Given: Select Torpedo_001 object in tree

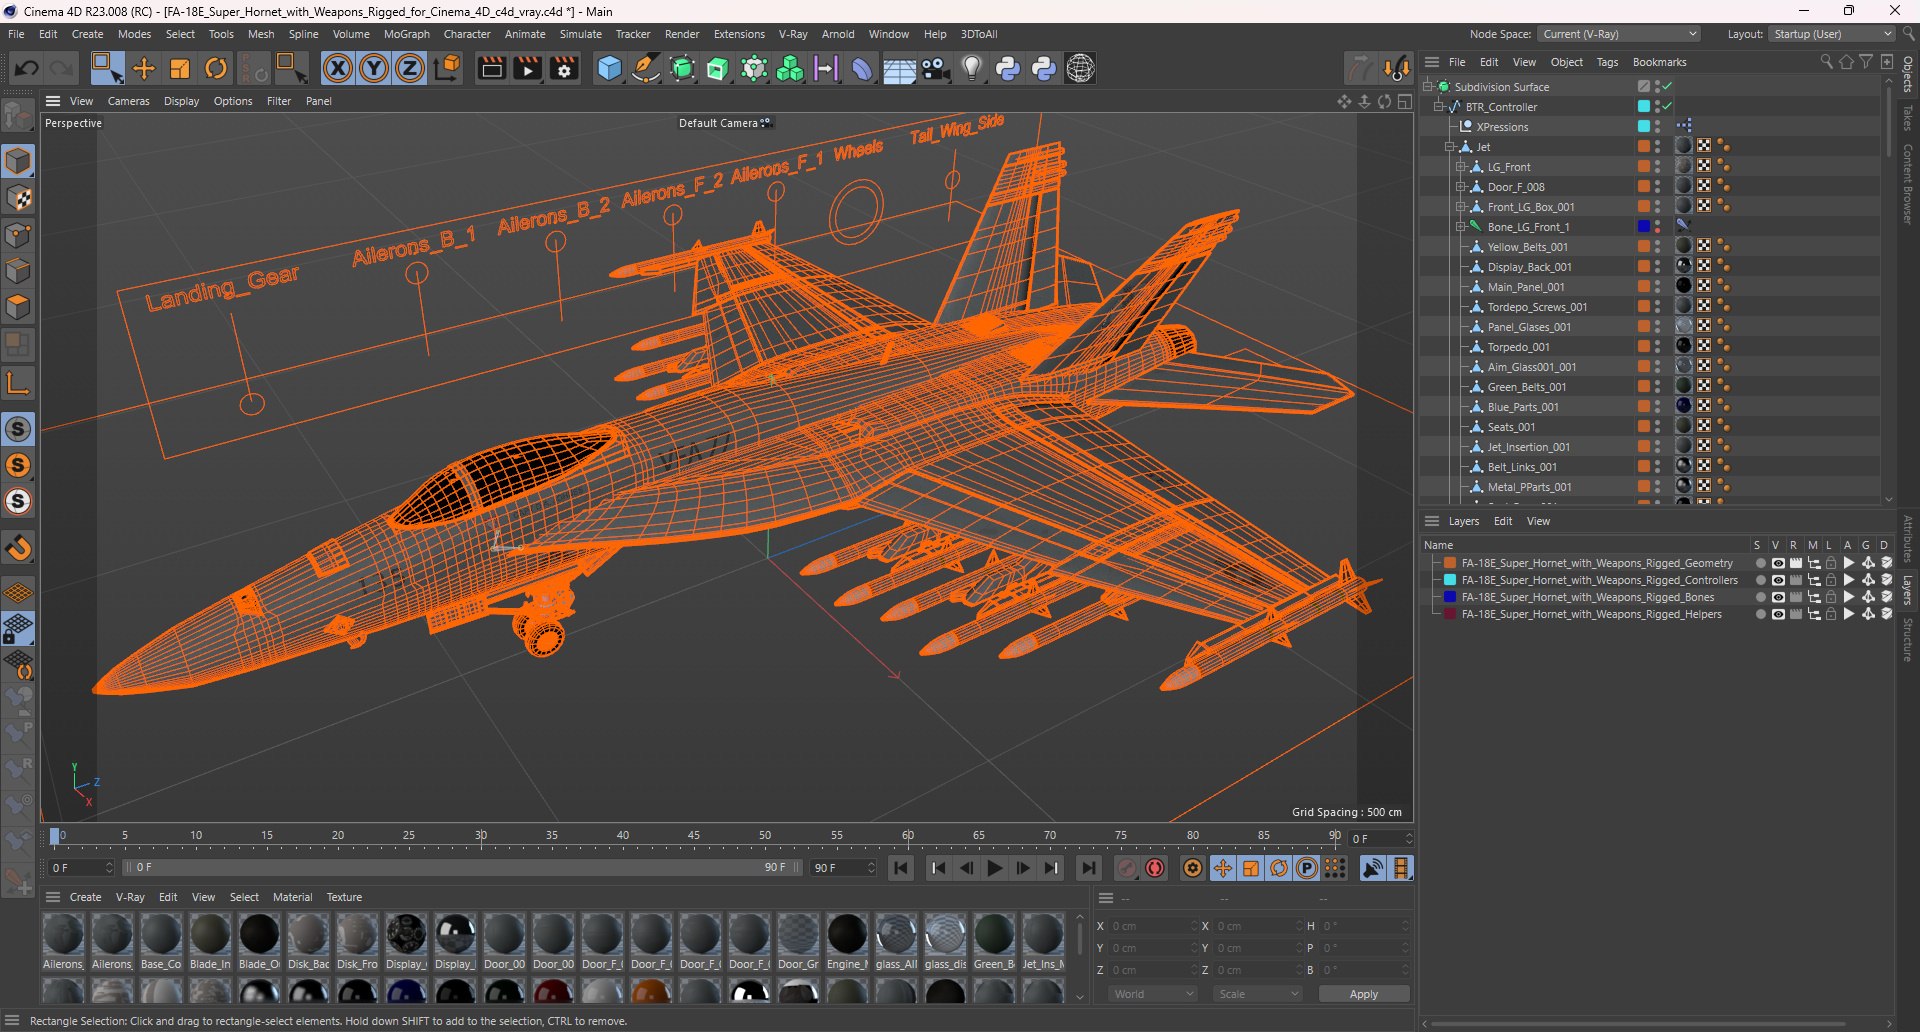Looking at the screenshot, I should [x=1518, y=347].
